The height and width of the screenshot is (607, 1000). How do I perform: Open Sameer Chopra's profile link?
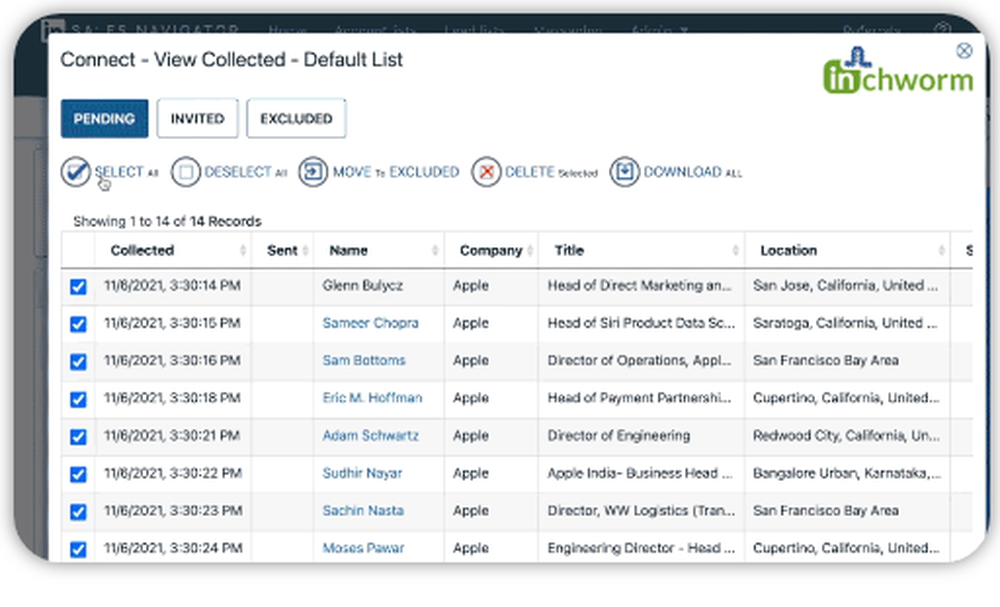[371, 323]
